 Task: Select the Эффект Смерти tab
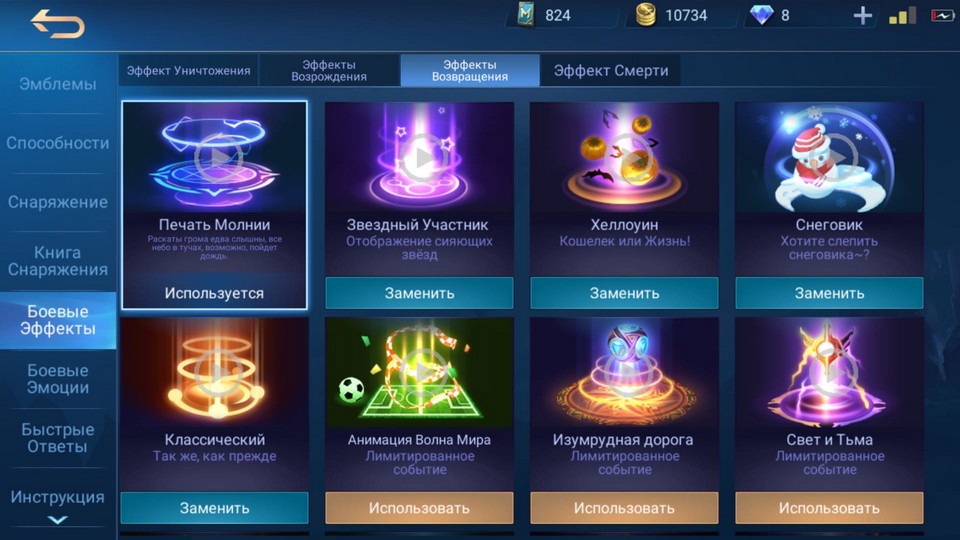(610, 71)
